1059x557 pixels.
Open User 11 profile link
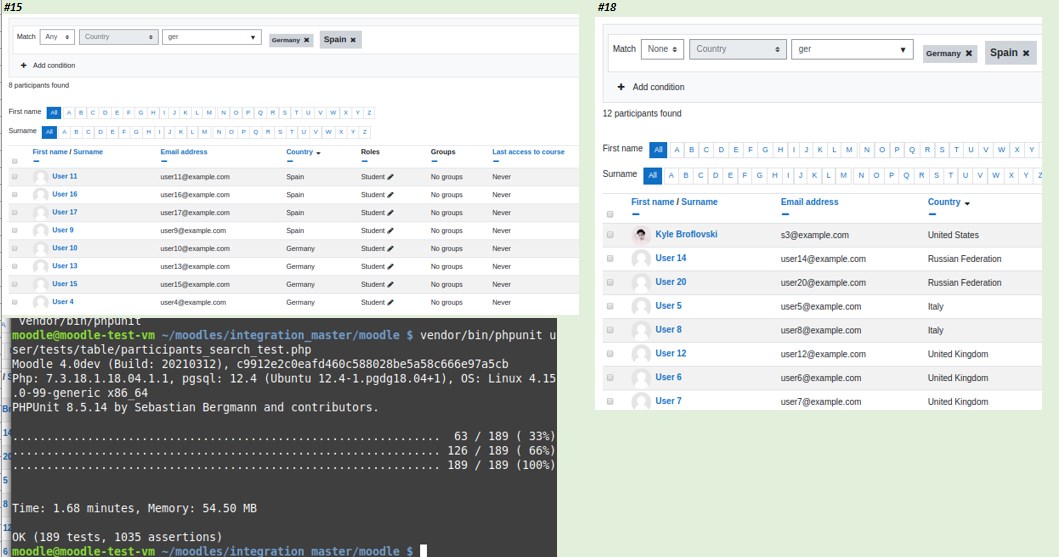(65, 176)
